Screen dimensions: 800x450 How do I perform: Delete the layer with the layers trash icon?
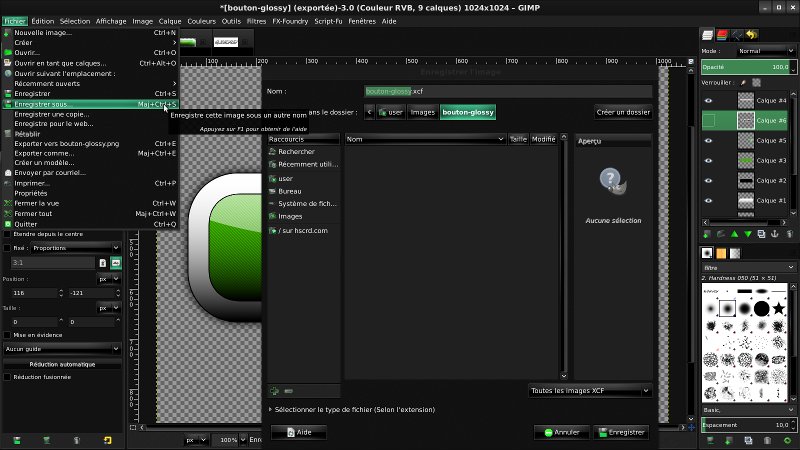click(789, 234)
